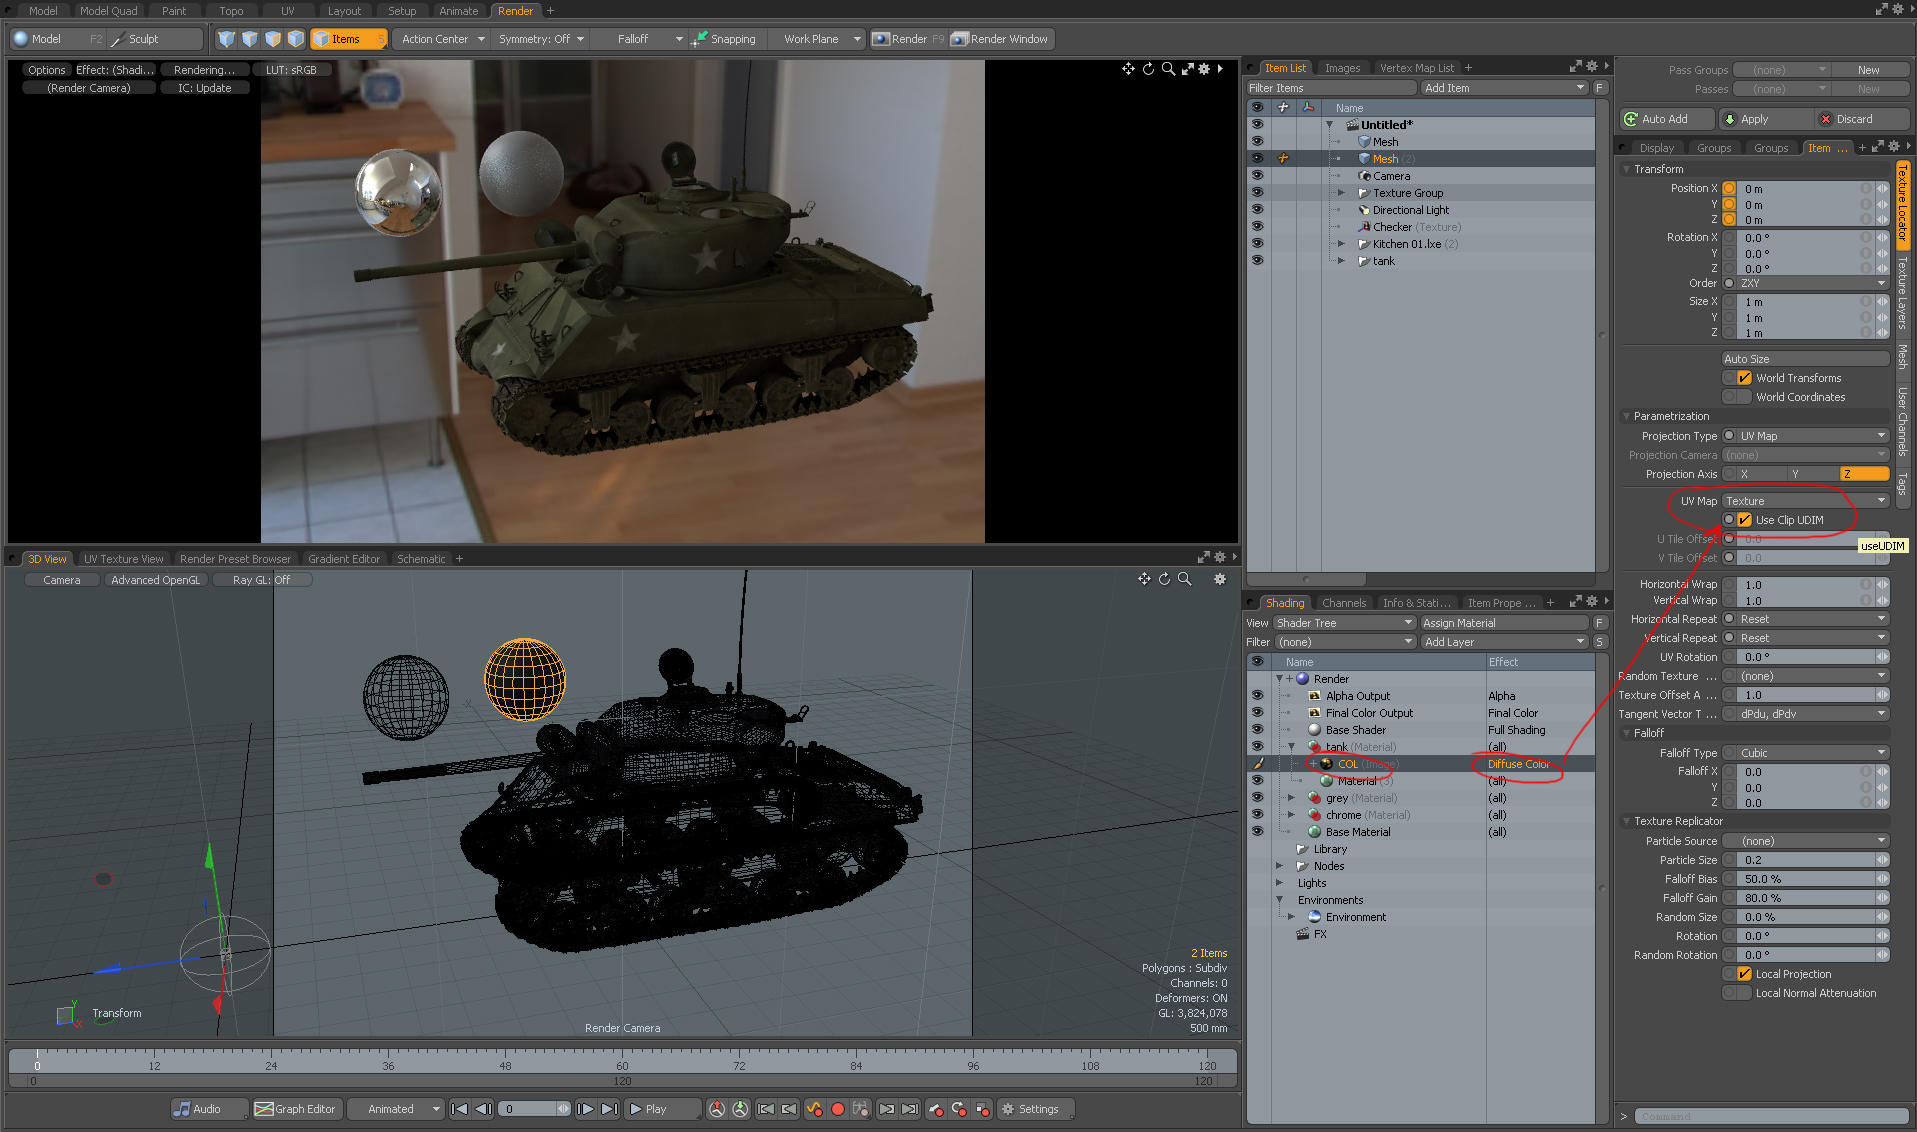
Task: Expand the Texture Group item
Action: 1341,193
